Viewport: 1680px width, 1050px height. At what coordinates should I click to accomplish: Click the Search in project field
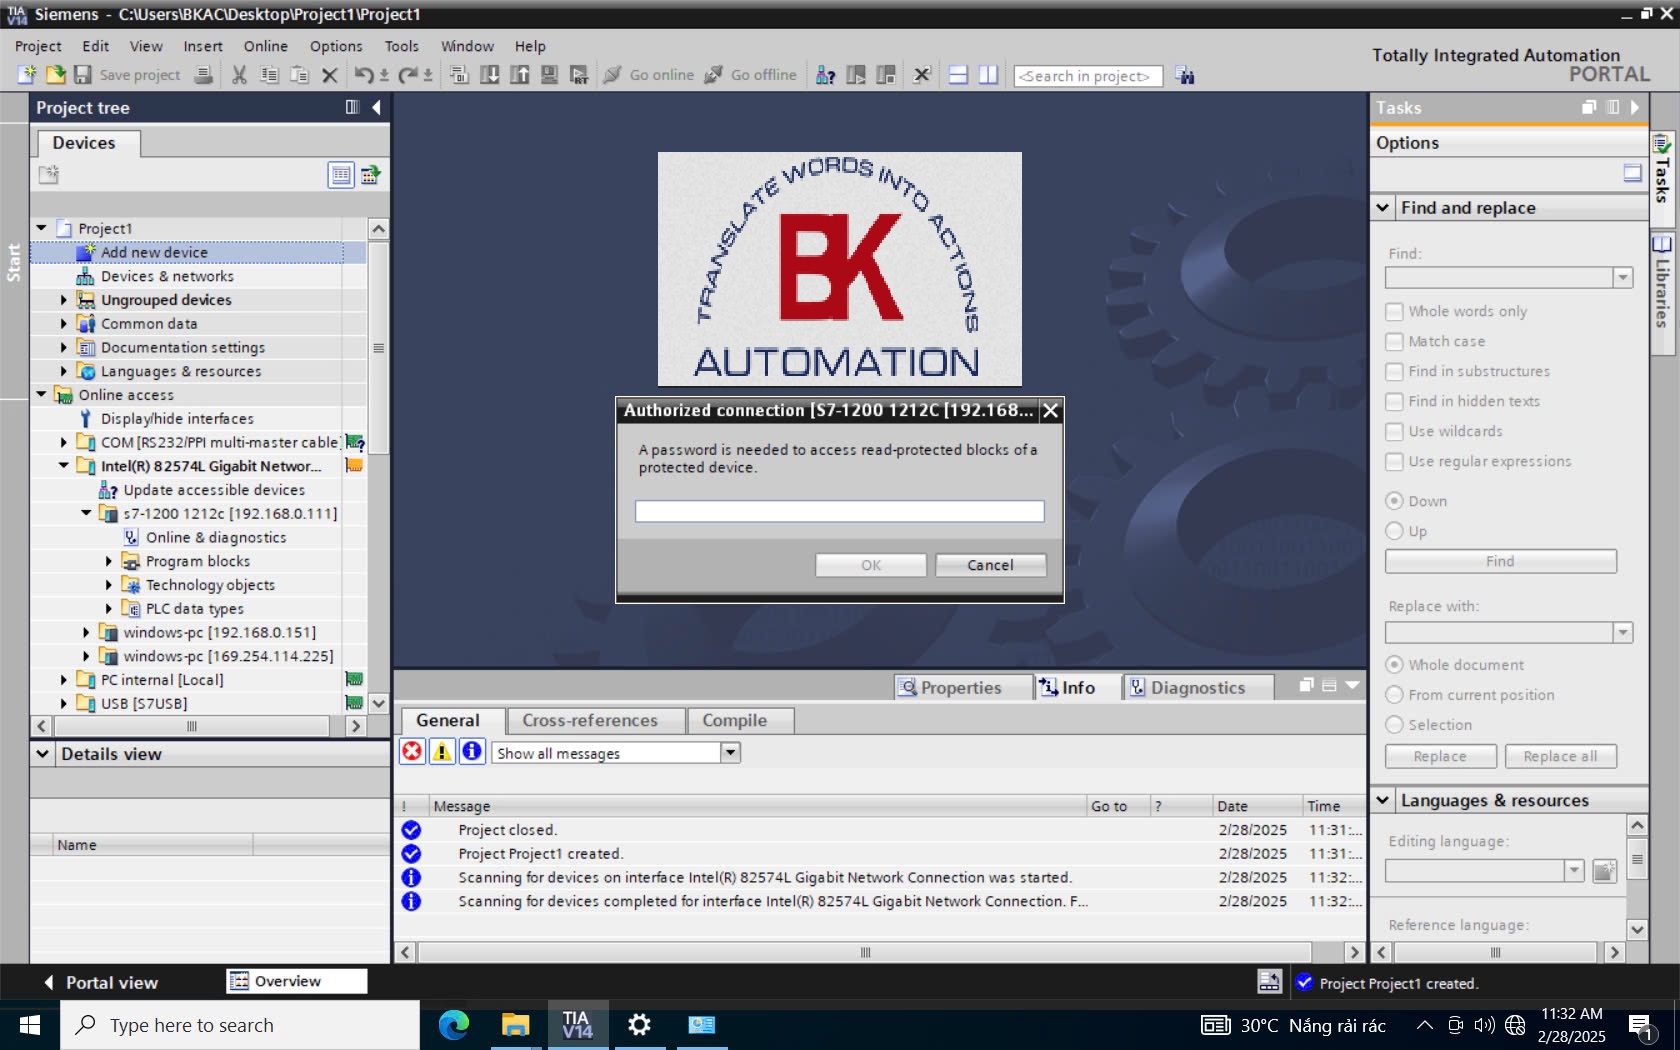[x=1088, y=76]
